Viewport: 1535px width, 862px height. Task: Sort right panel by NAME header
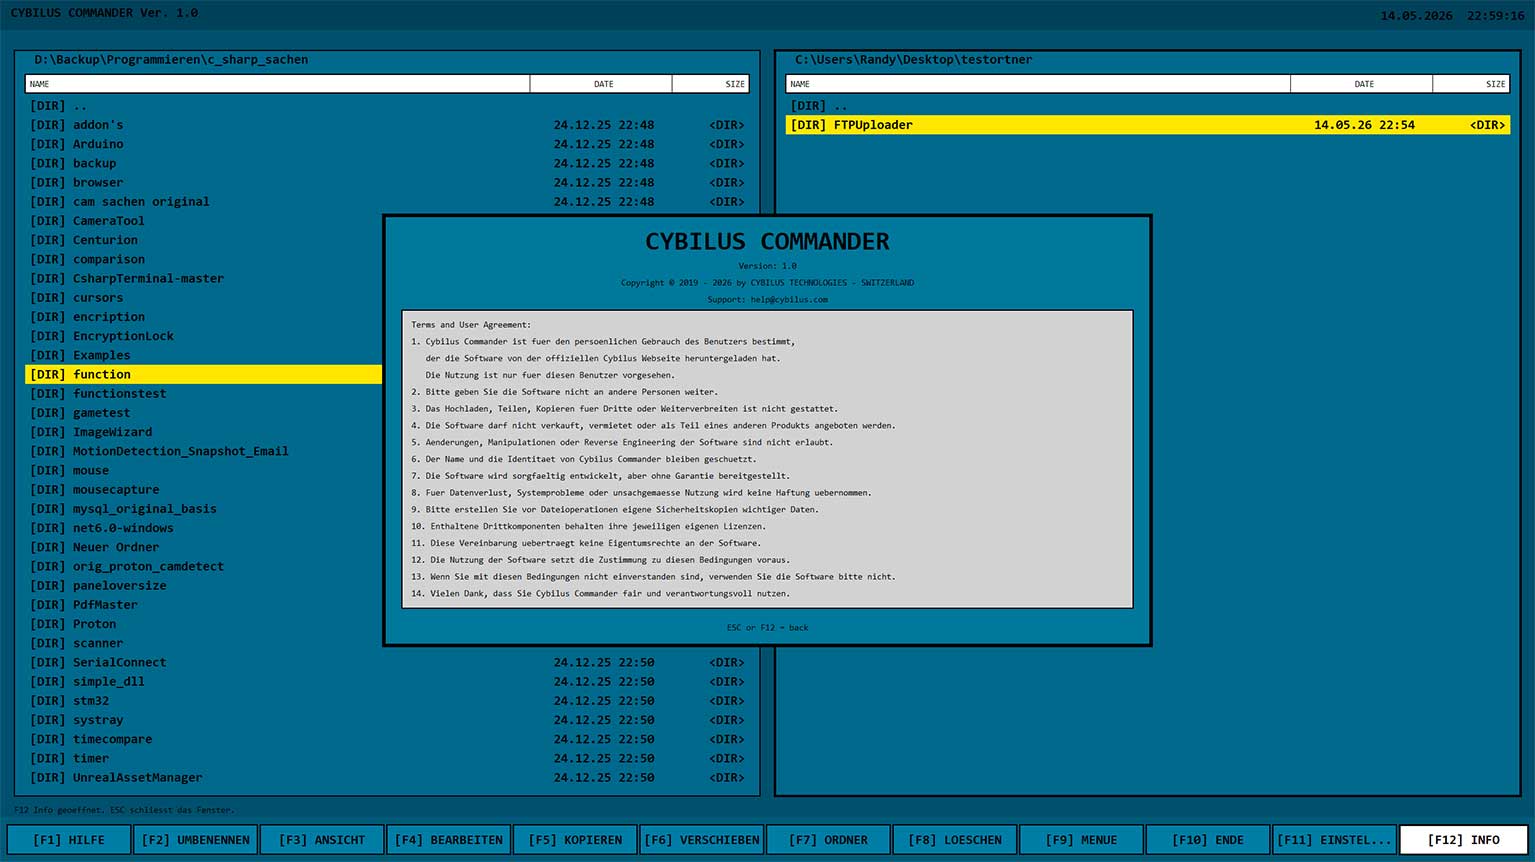[x=1038, y=84]
